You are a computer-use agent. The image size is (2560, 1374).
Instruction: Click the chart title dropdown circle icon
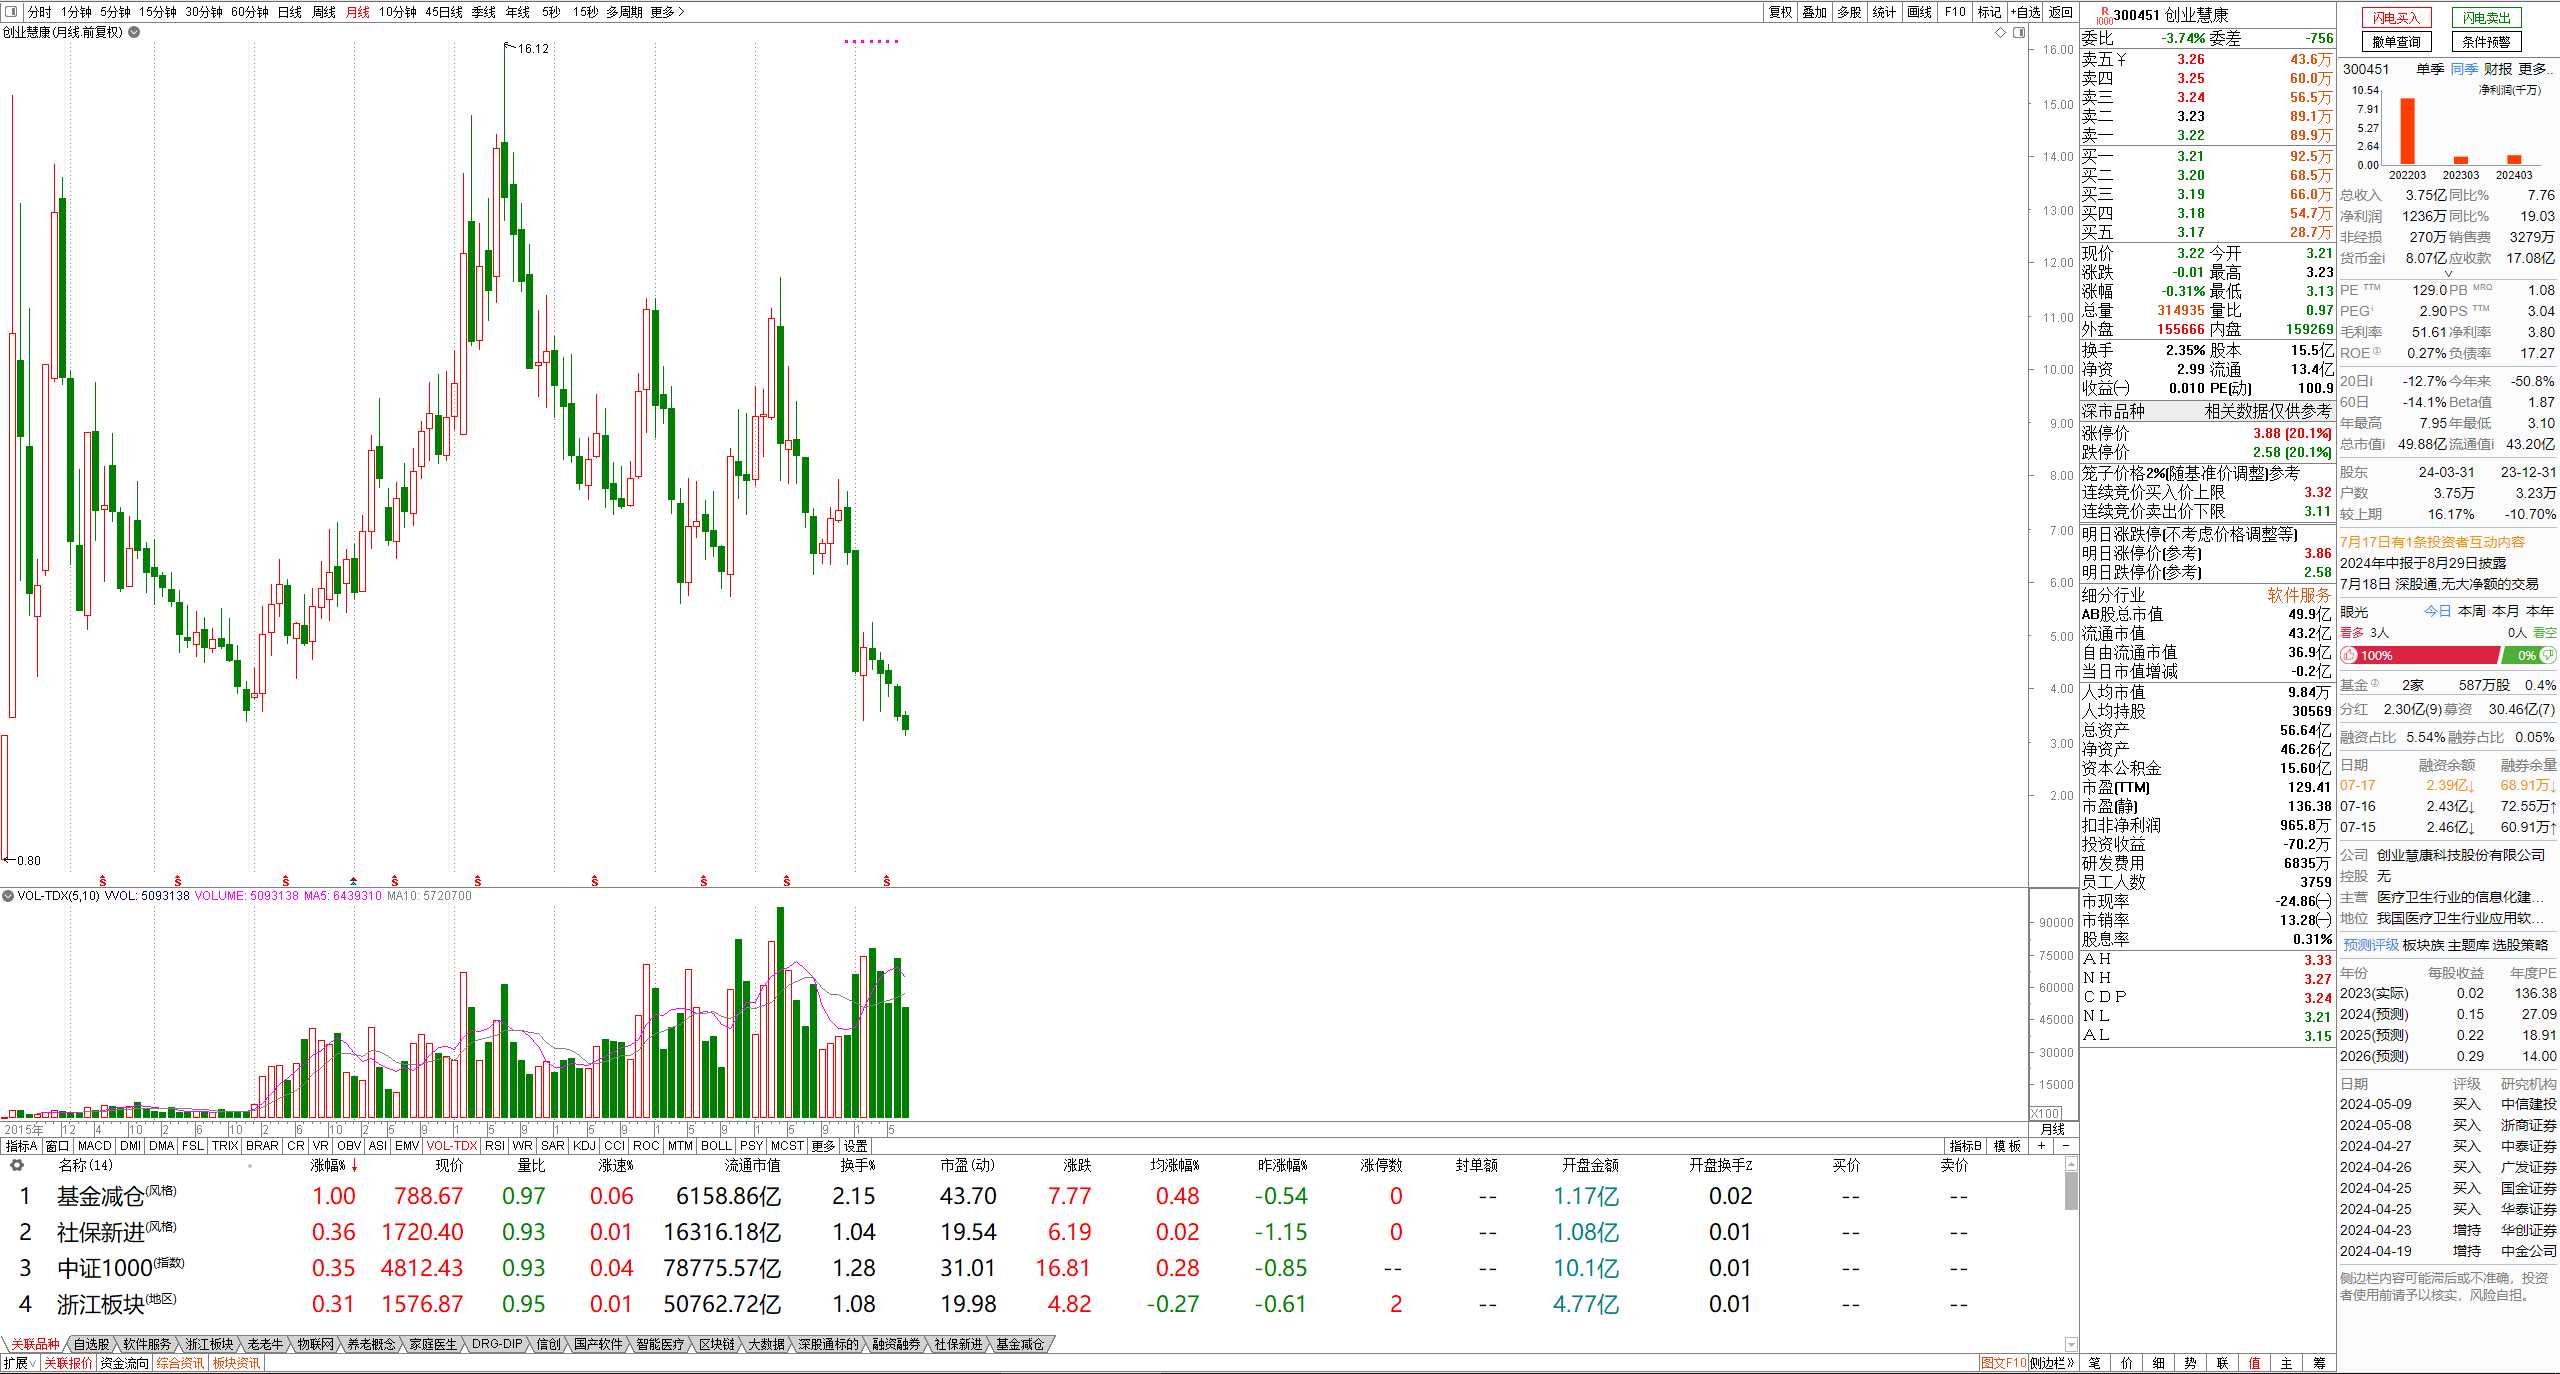134,32
